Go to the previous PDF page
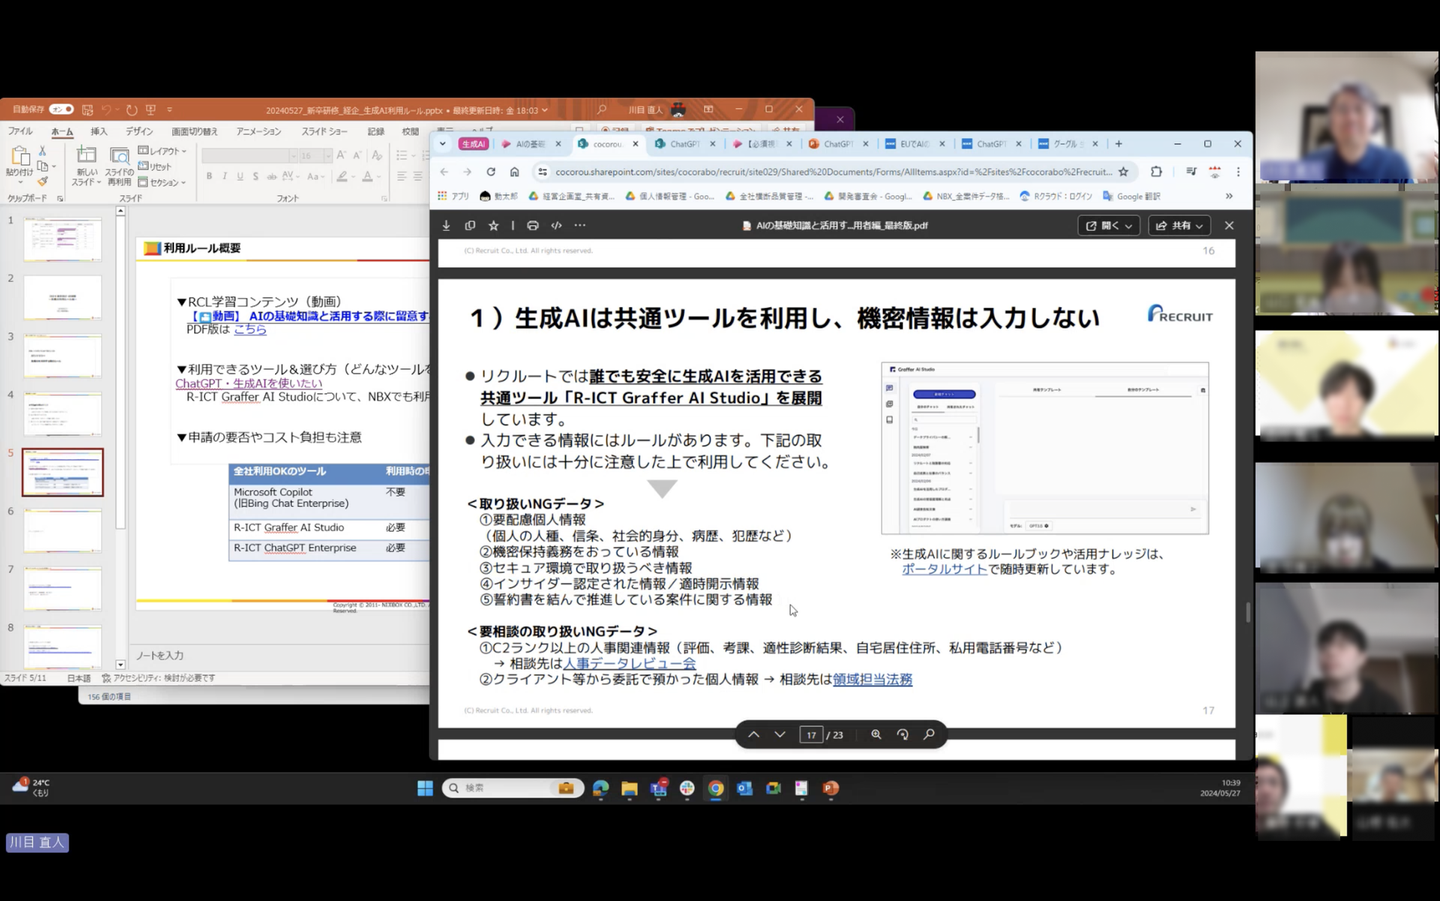 754,735
